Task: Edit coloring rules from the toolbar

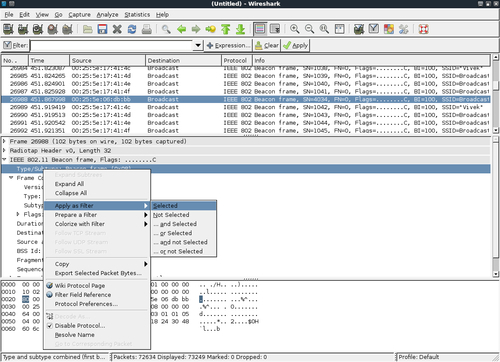Action: 389,29
